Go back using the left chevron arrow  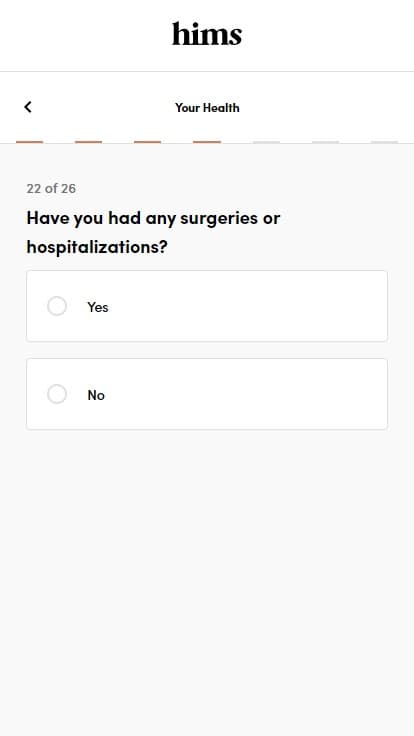click(28, 107)
